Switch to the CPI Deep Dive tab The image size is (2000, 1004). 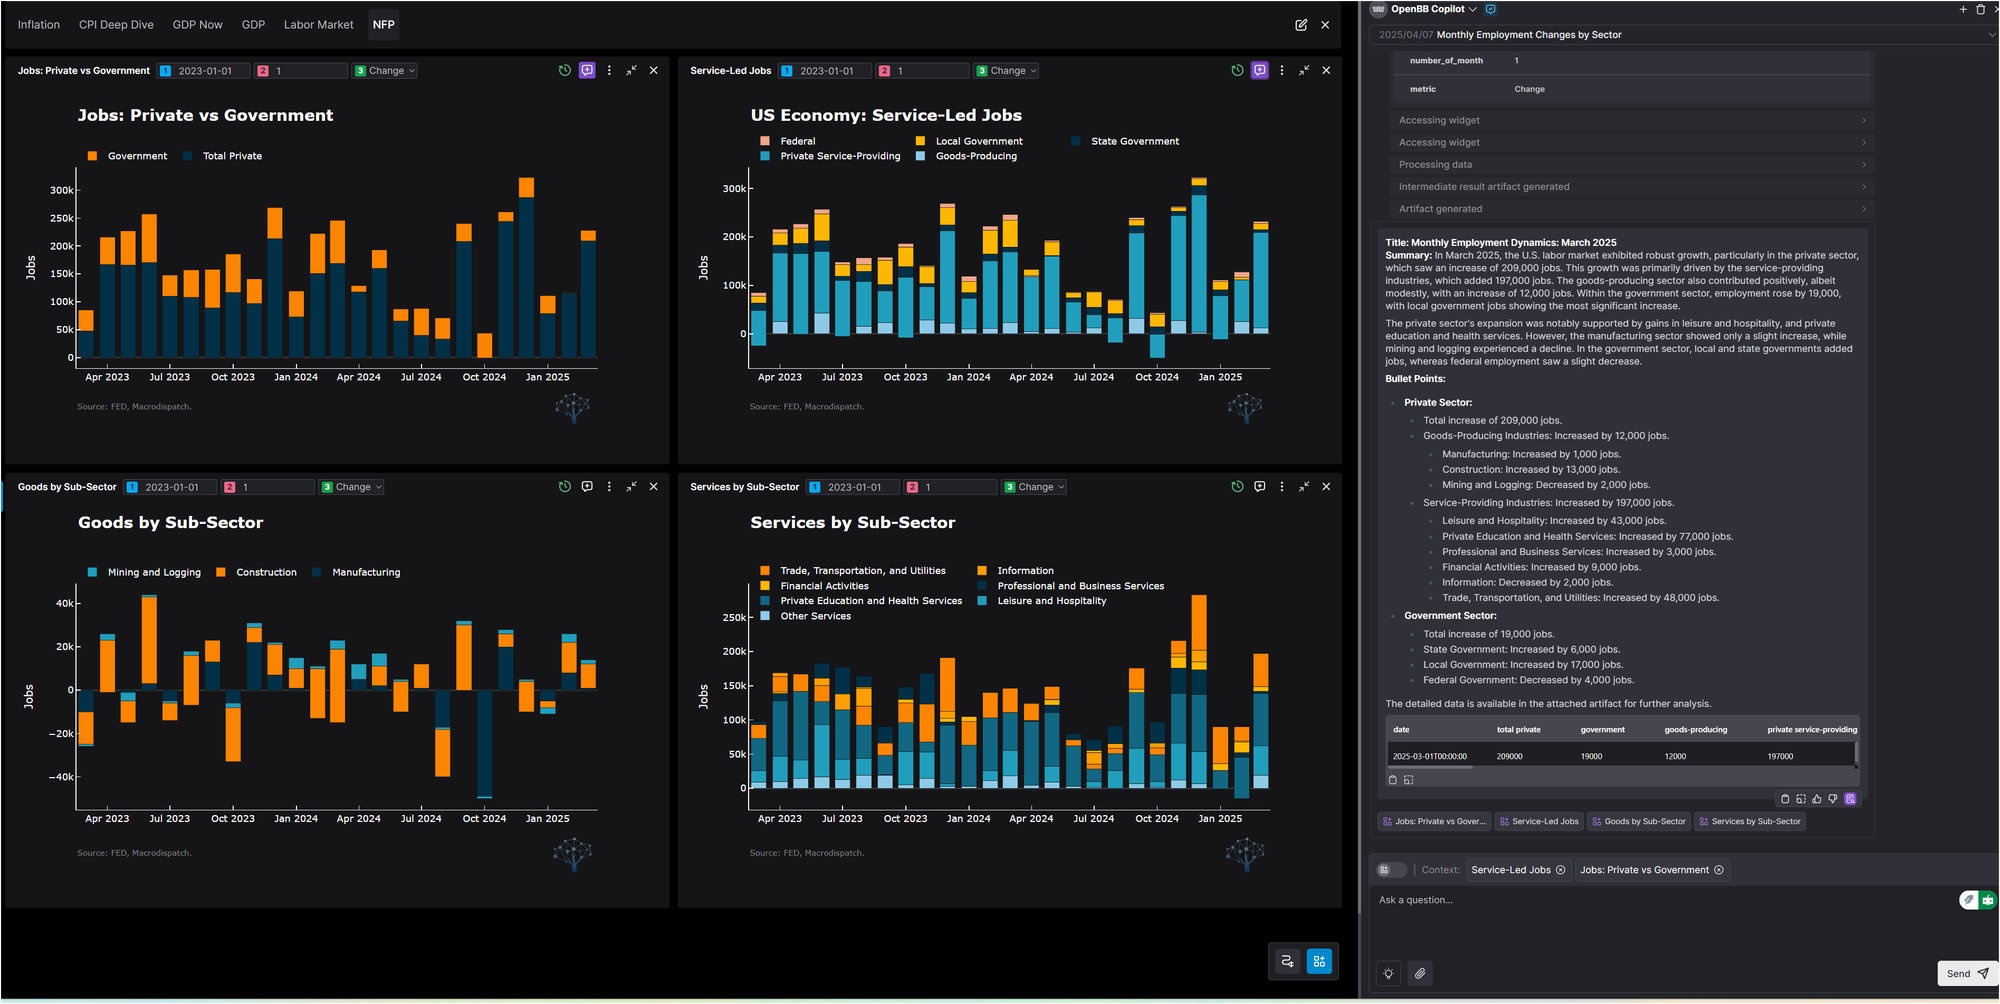(x=116, y=25)
